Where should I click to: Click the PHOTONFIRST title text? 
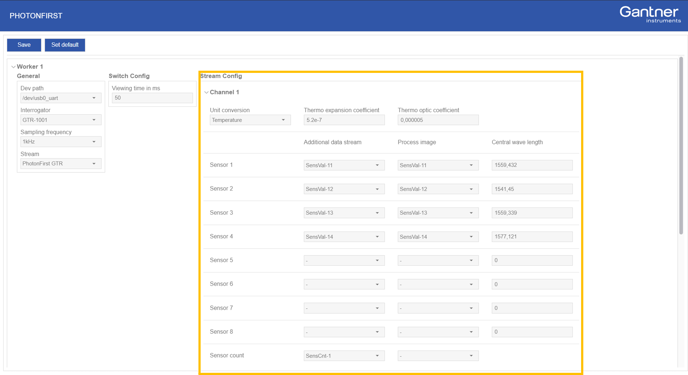36,16
